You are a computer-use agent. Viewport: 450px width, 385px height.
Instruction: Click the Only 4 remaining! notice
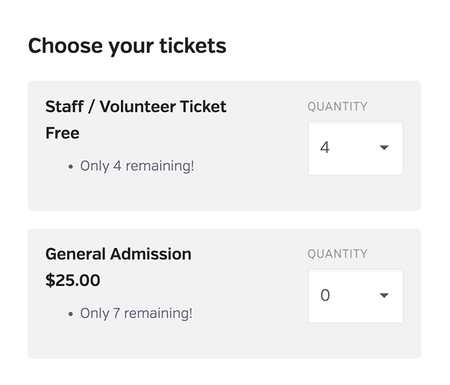[137, 166]
